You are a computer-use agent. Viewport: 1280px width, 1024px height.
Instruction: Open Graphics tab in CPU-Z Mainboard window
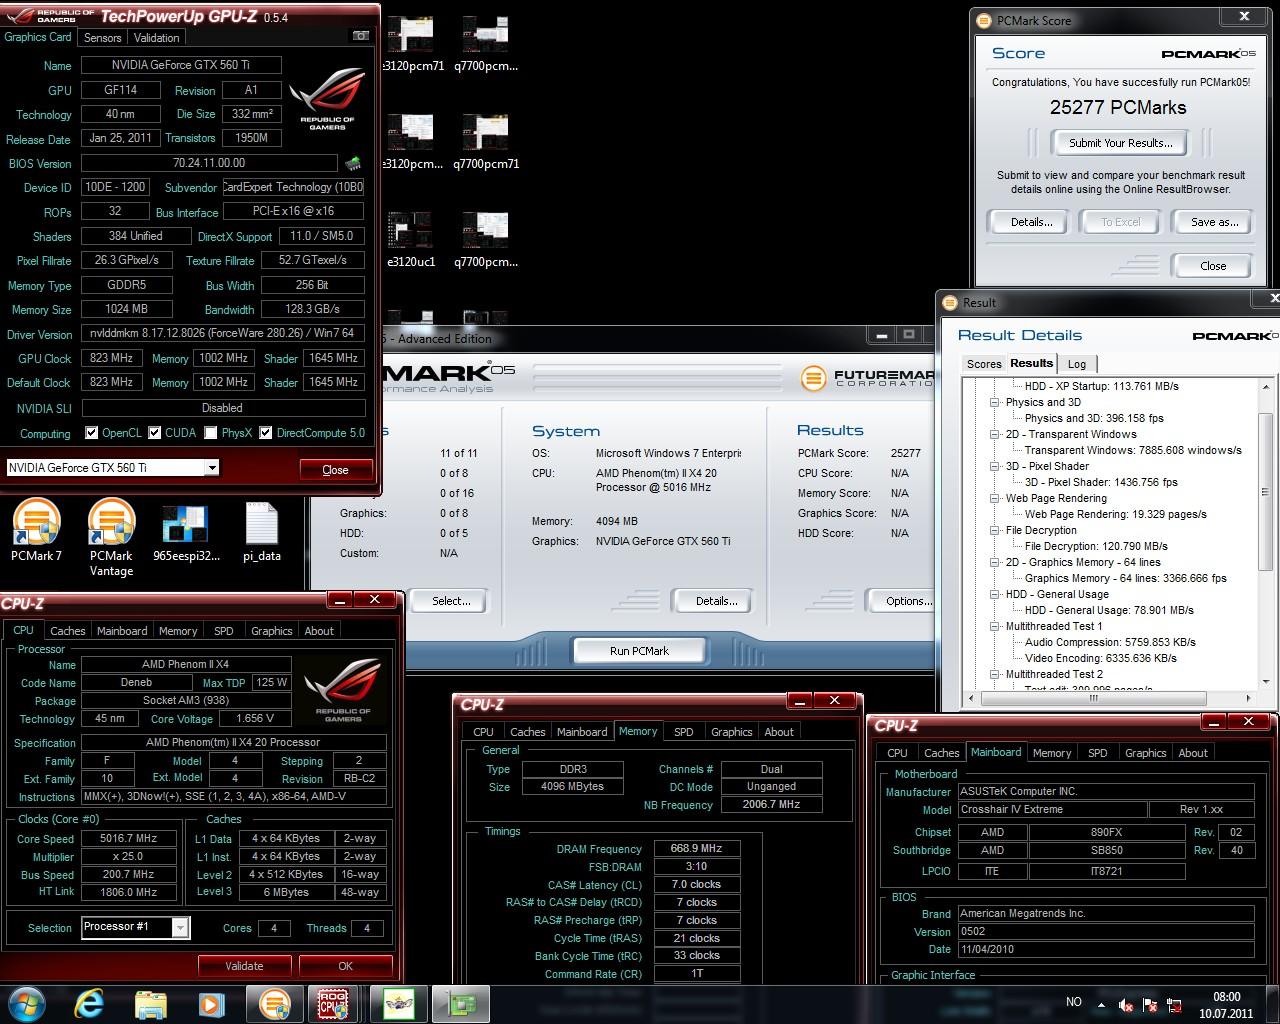tap(1145, 753)
